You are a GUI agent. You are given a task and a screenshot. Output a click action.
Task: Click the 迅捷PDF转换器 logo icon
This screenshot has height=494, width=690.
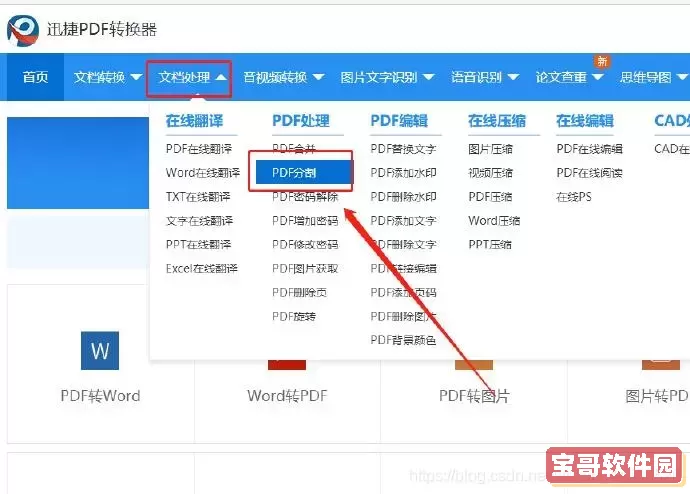pyautogui.click(x=23, y=30)
